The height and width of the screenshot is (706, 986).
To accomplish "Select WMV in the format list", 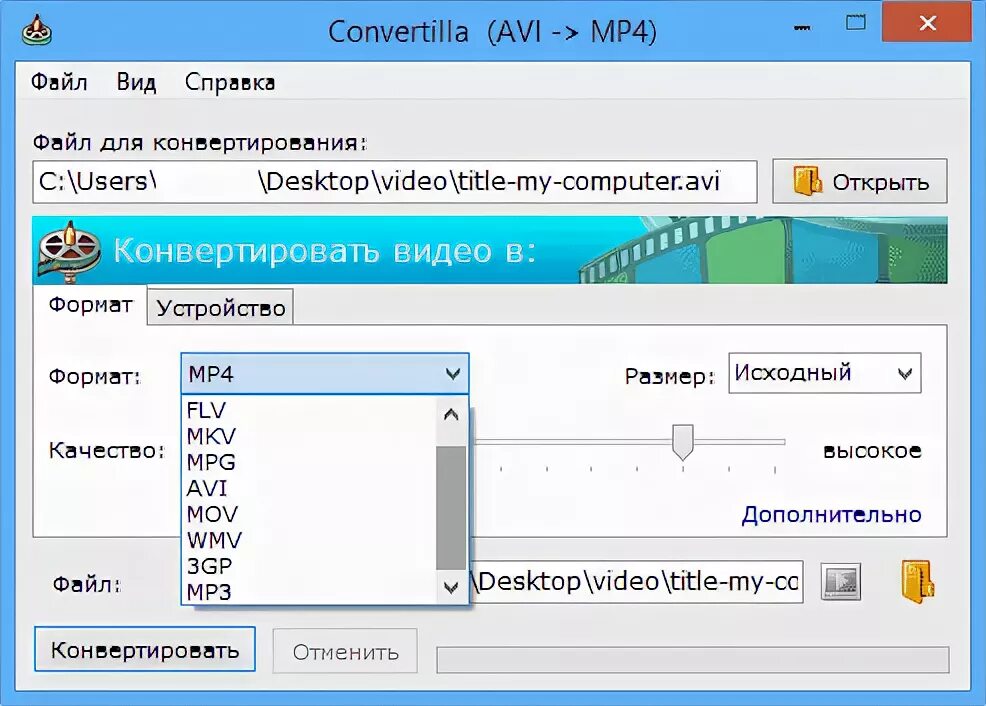I will [x=309, y=540].
